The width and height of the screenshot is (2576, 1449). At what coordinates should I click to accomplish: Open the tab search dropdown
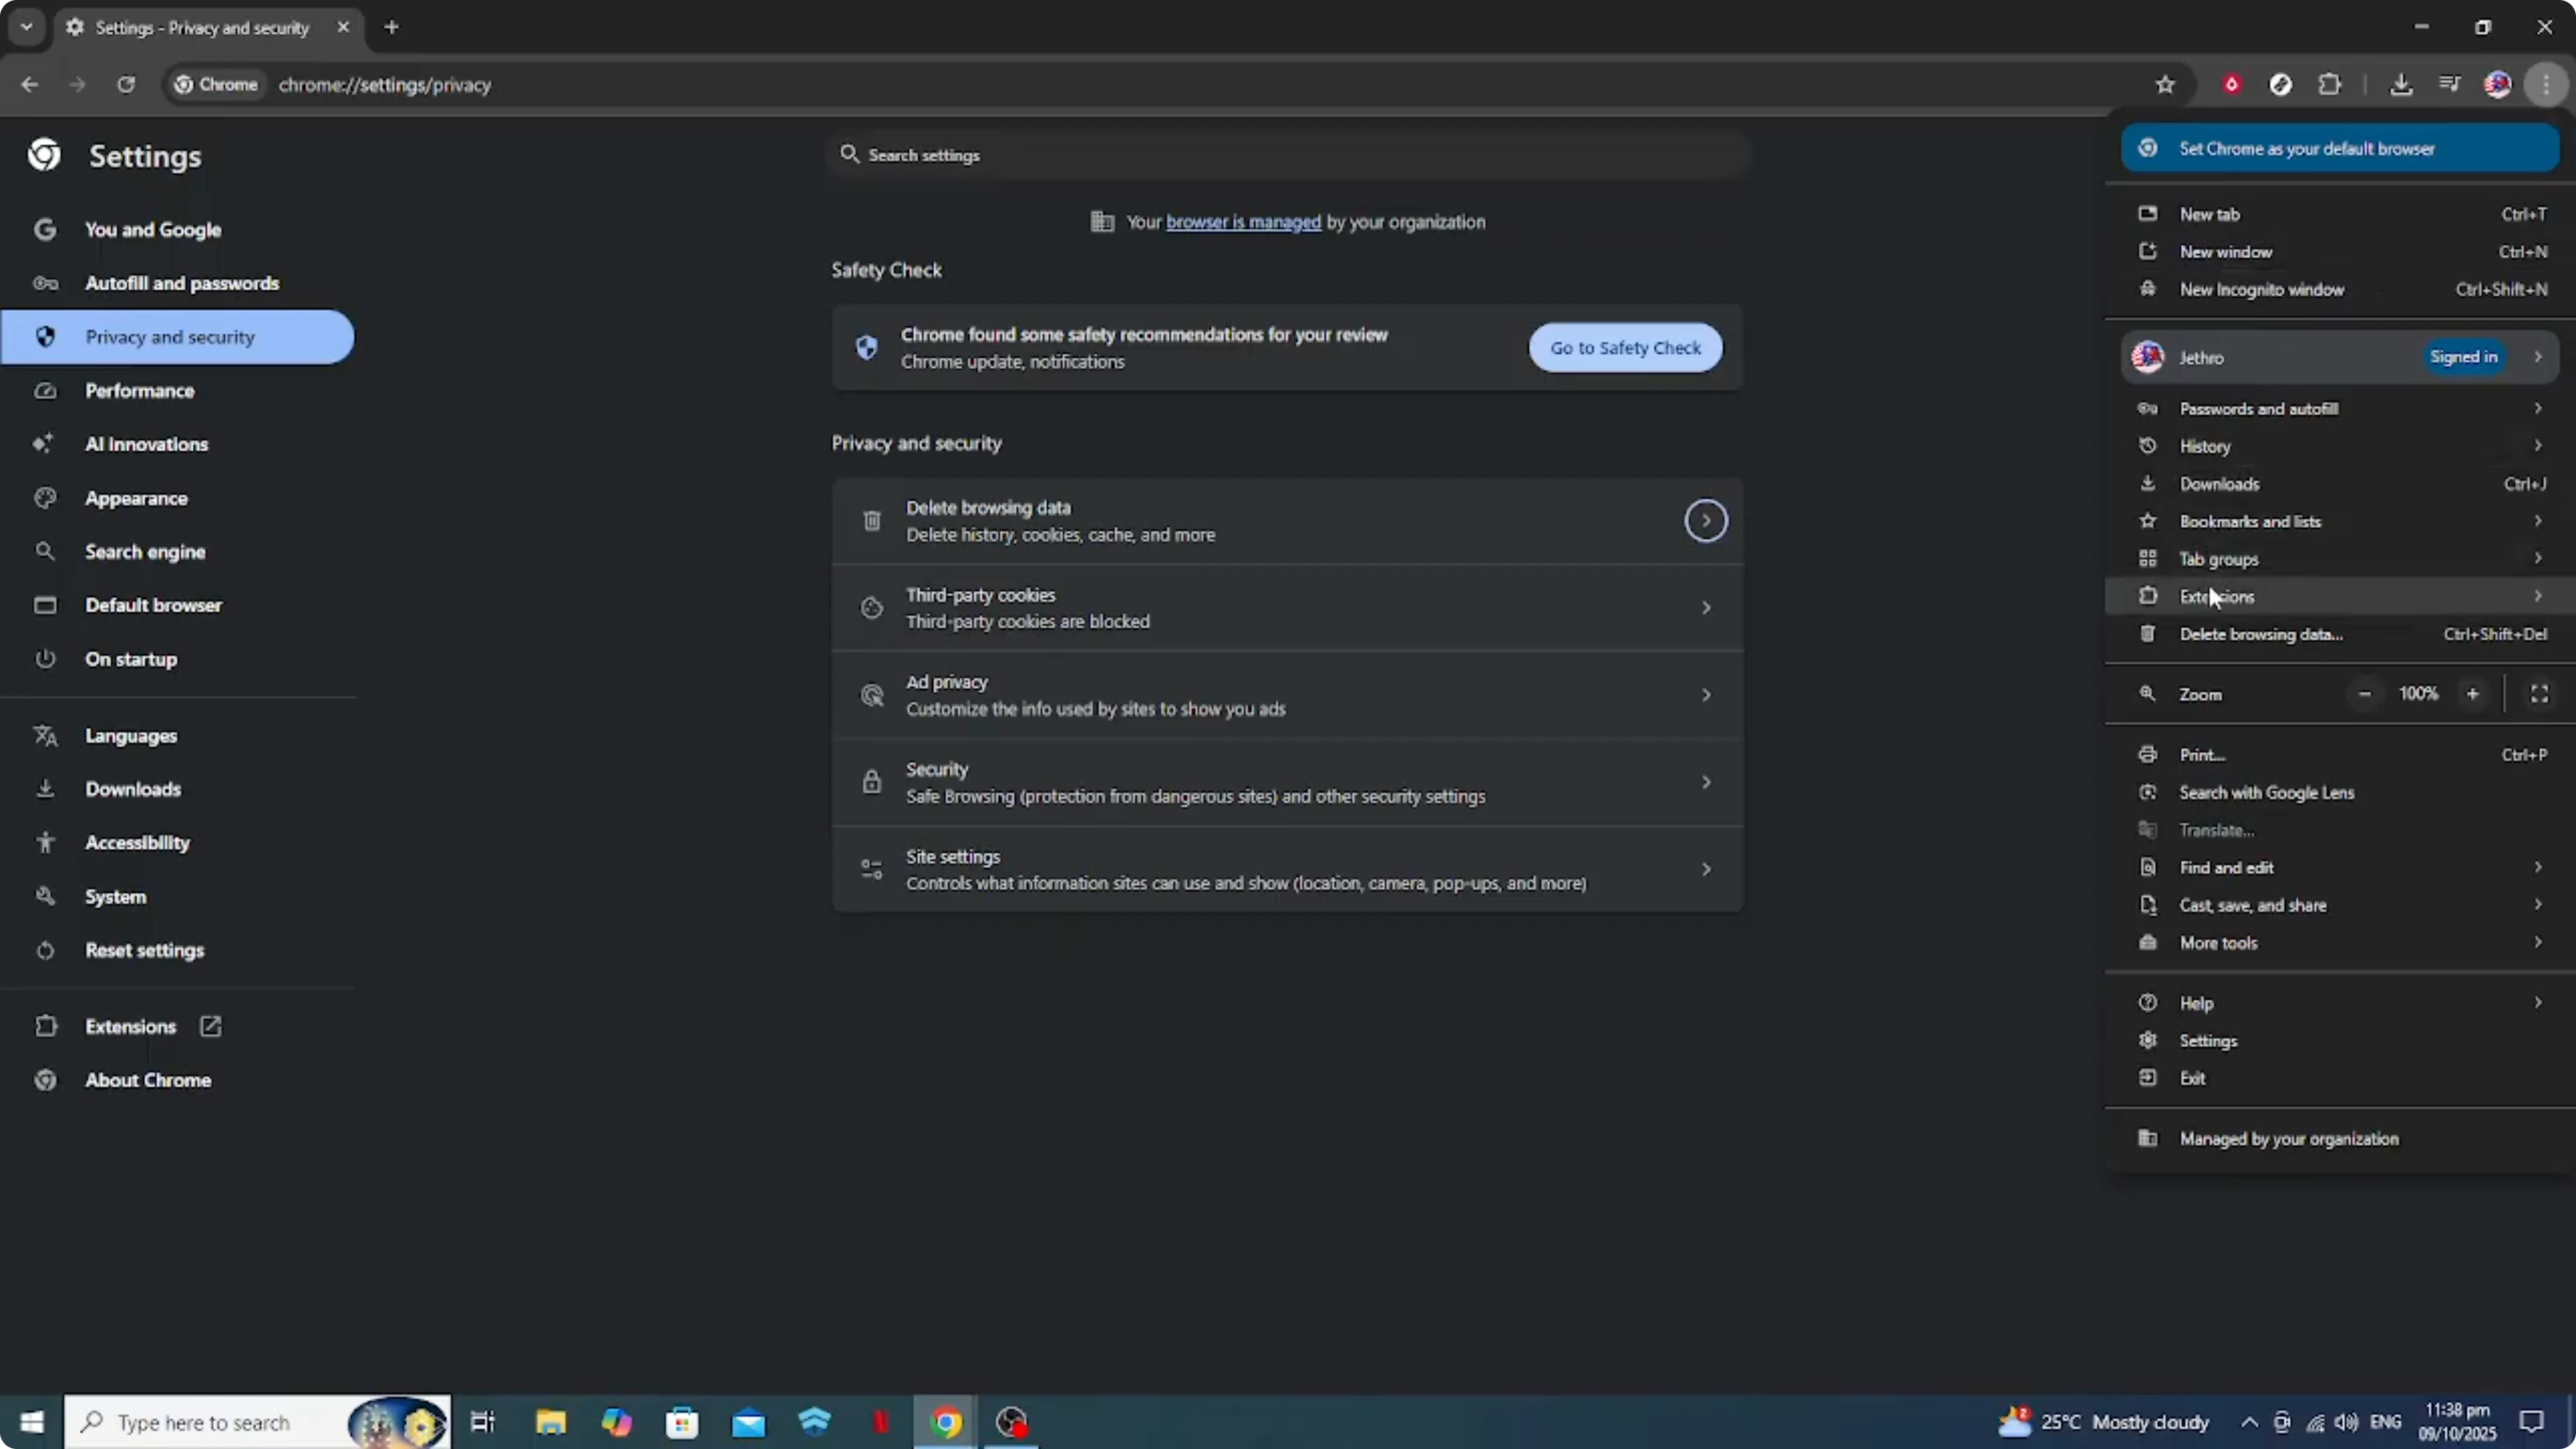click(26, 27)
